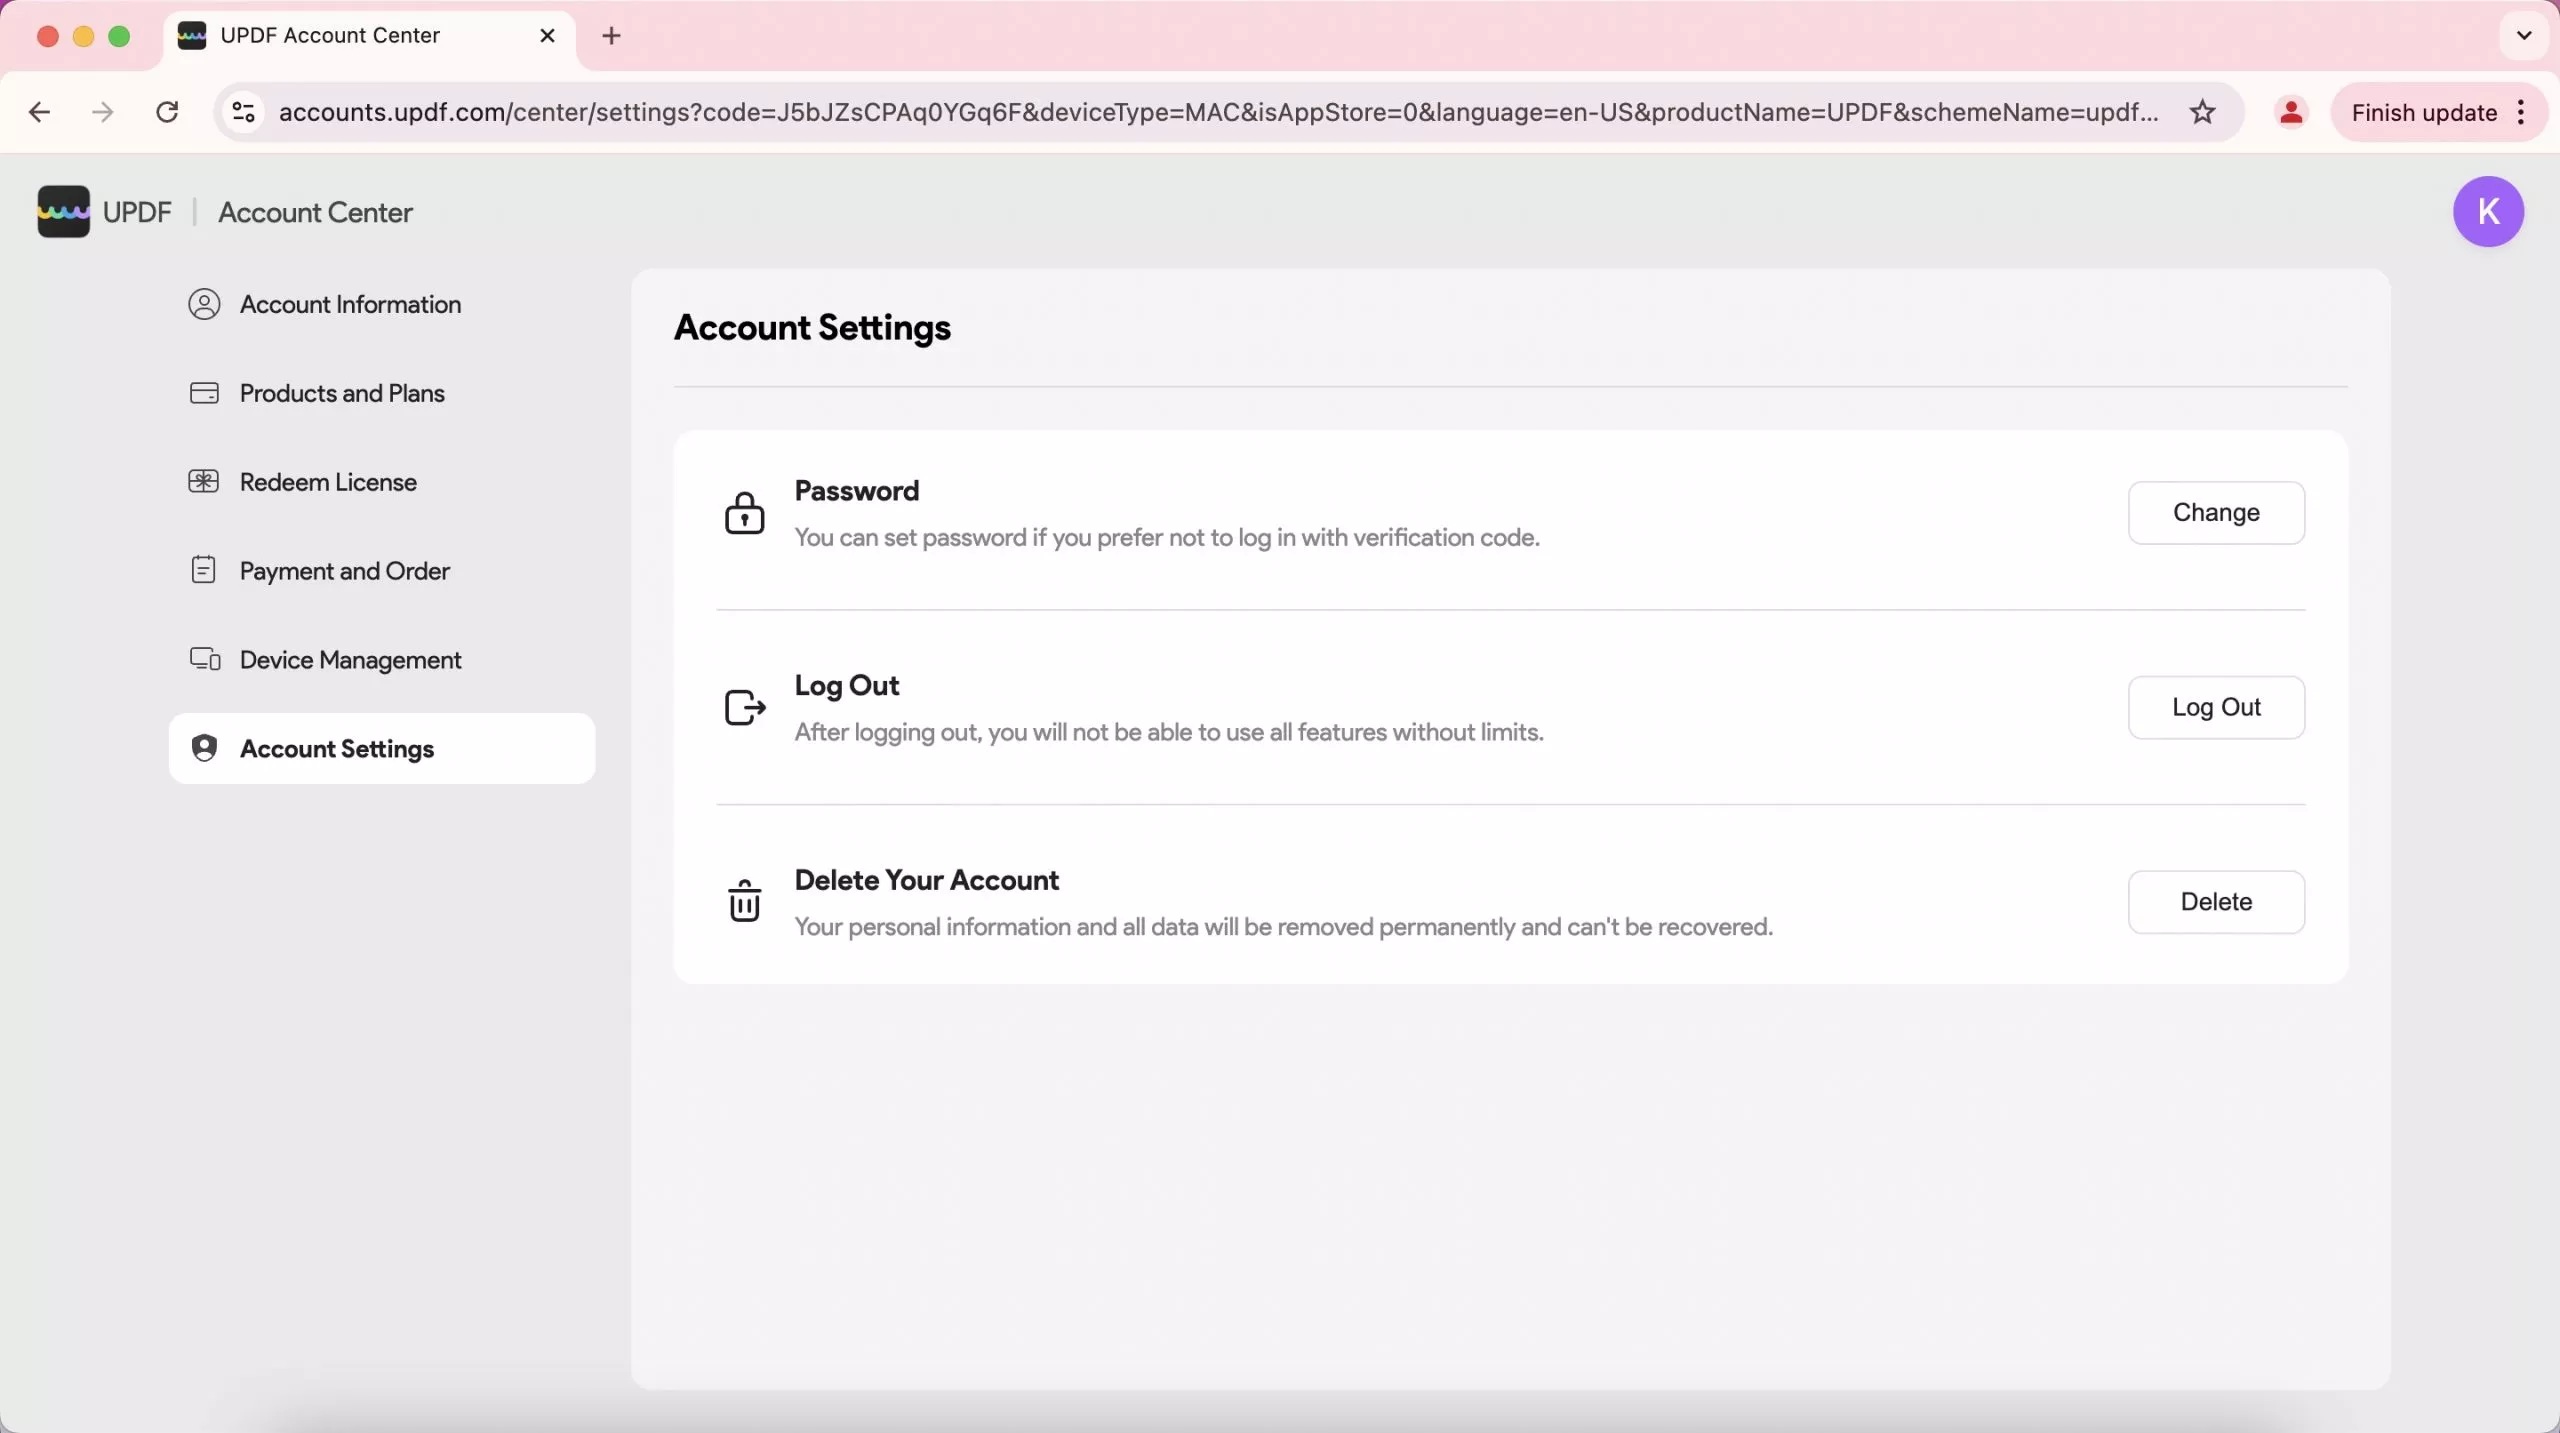
Task: Select Payment and Order menu
Action: 344,571
